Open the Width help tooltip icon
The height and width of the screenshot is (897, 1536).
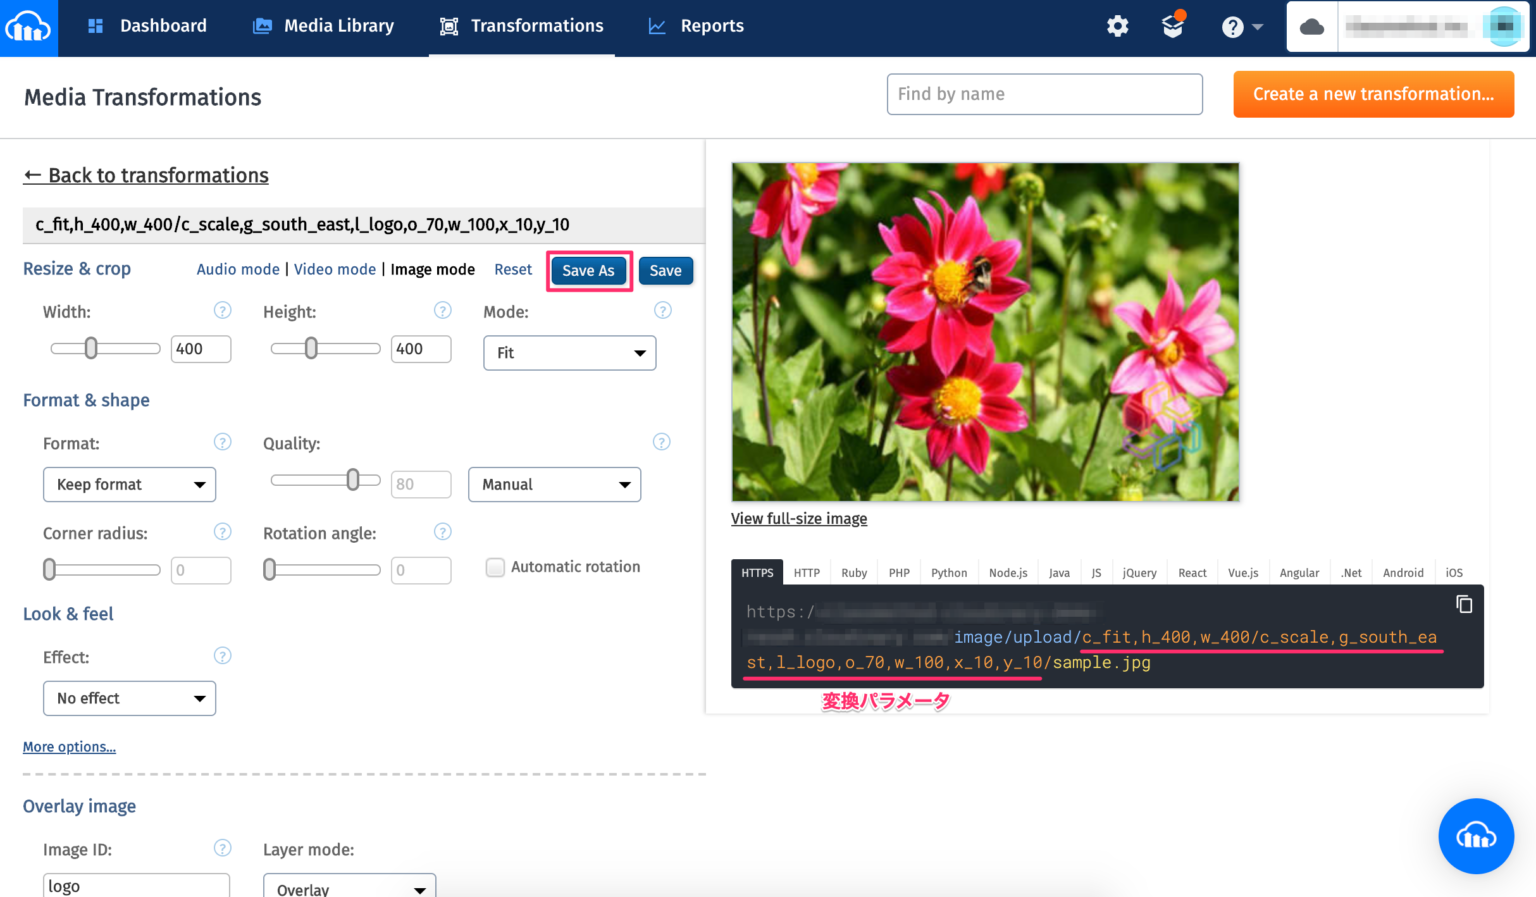[222, 310]
